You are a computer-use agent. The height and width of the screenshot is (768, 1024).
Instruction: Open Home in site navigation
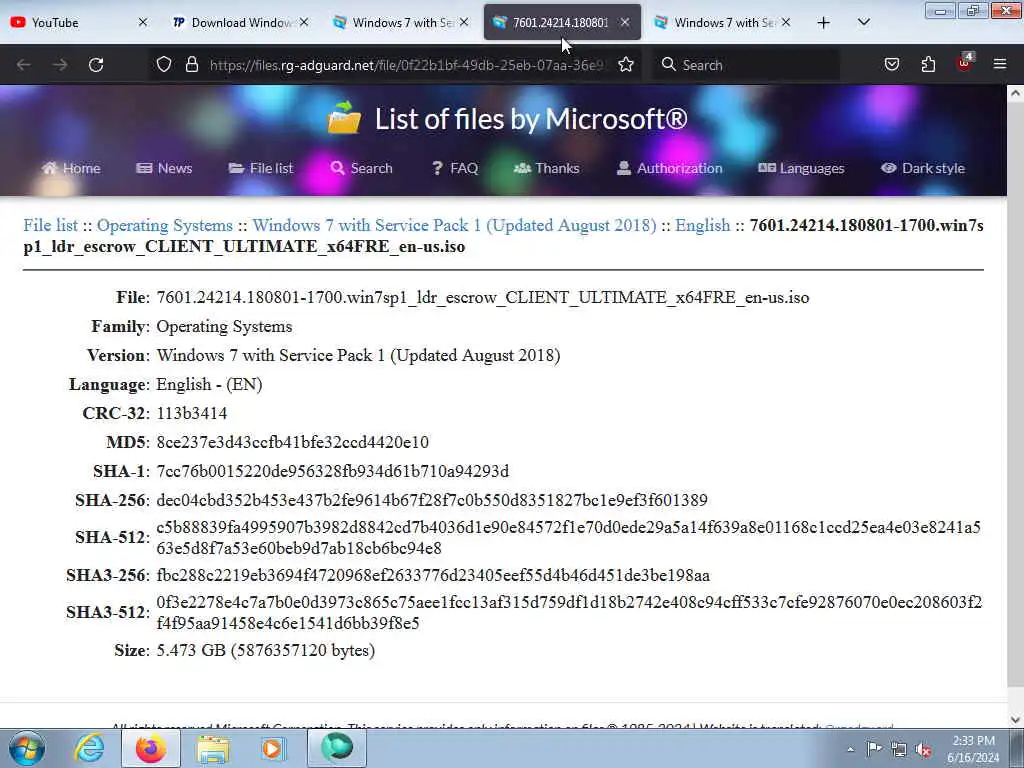[x=71, y=168]
